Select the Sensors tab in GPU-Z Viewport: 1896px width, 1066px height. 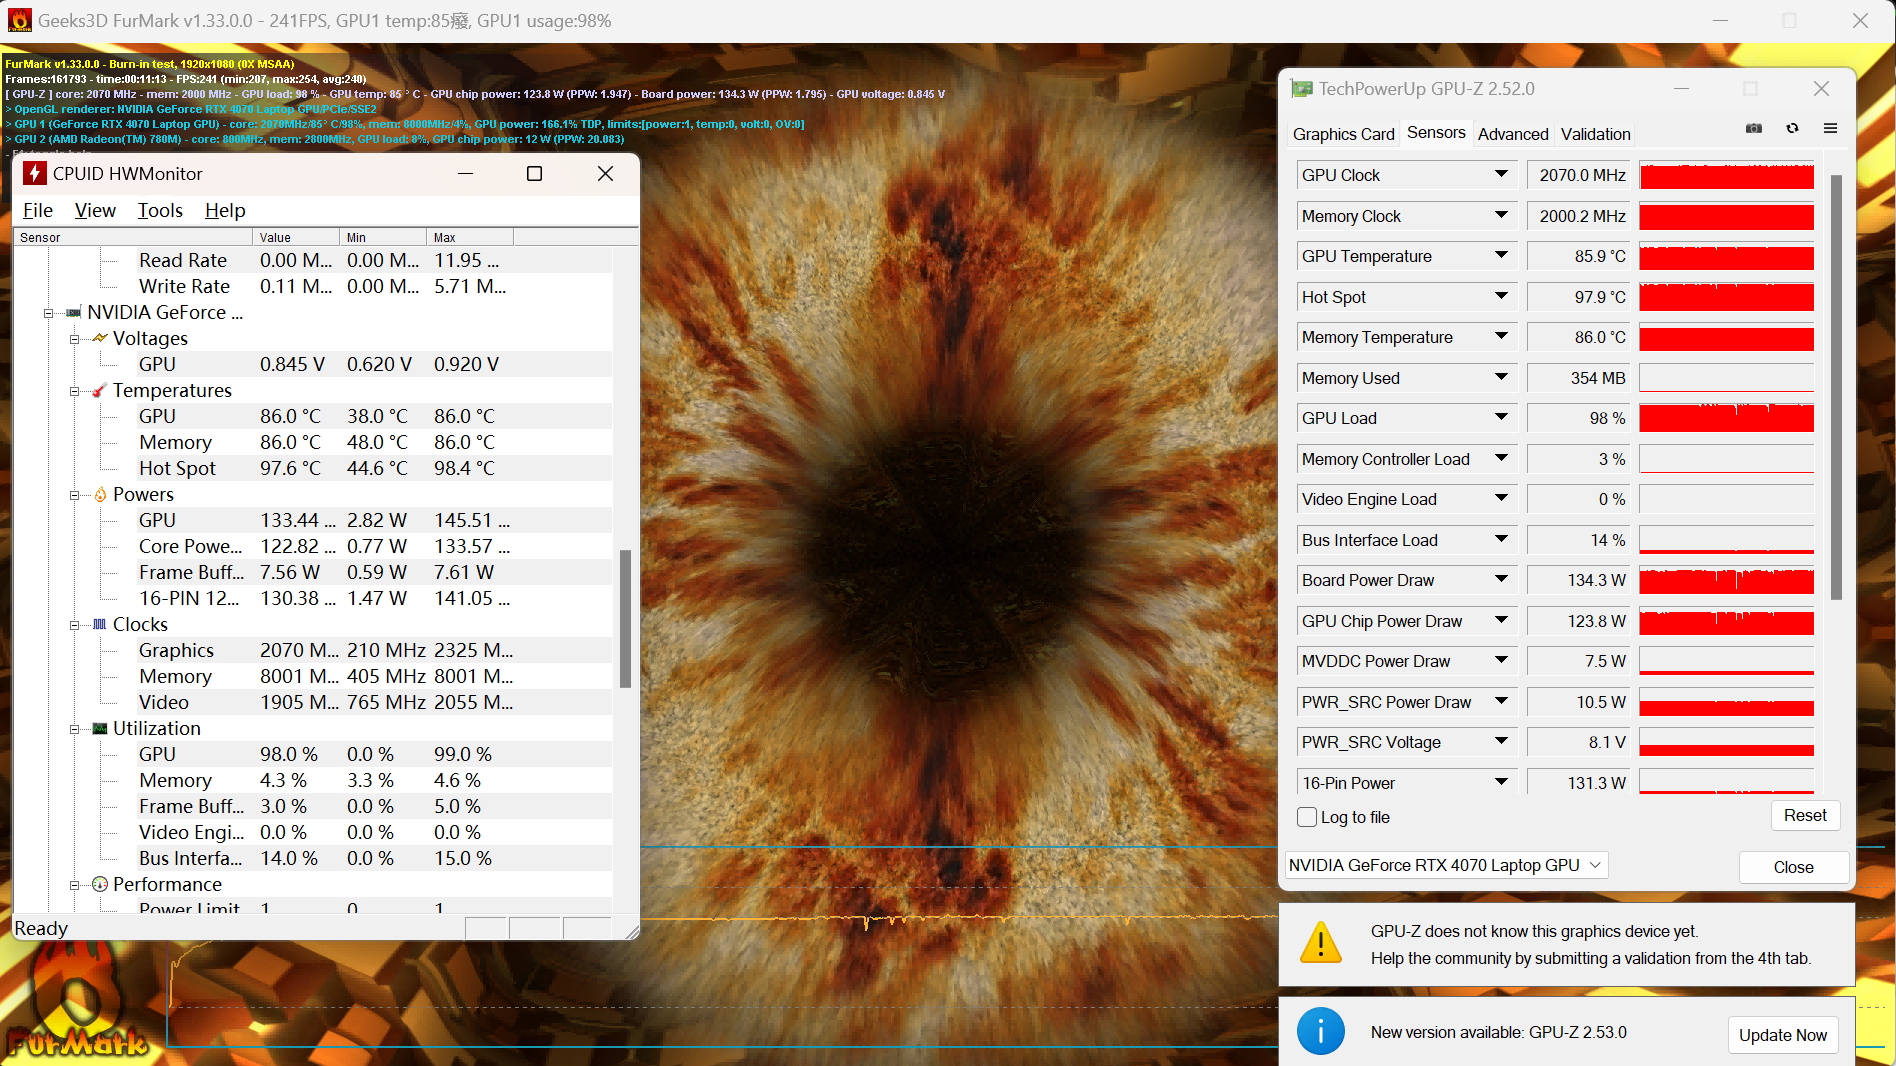1436,132
